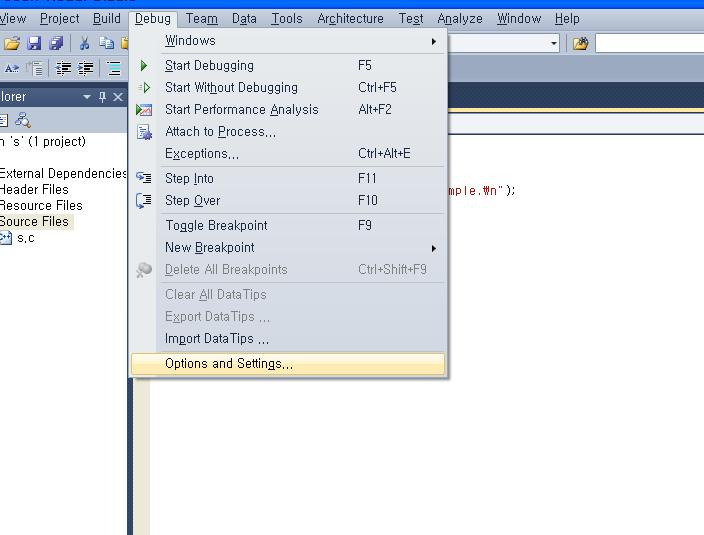Viewport: 704px width, 535px height.
Task: Select the External Dependencies folder
Action: 63,173
